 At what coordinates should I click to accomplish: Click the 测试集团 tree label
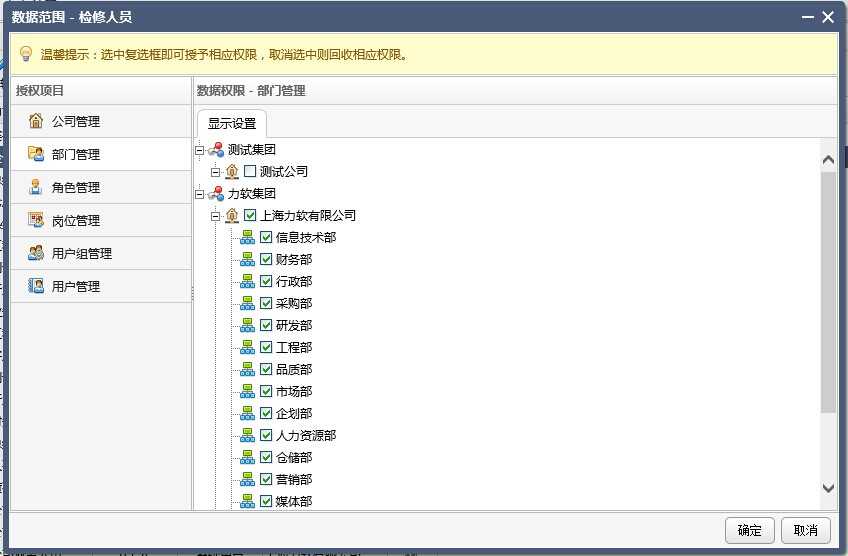point(251,149)
